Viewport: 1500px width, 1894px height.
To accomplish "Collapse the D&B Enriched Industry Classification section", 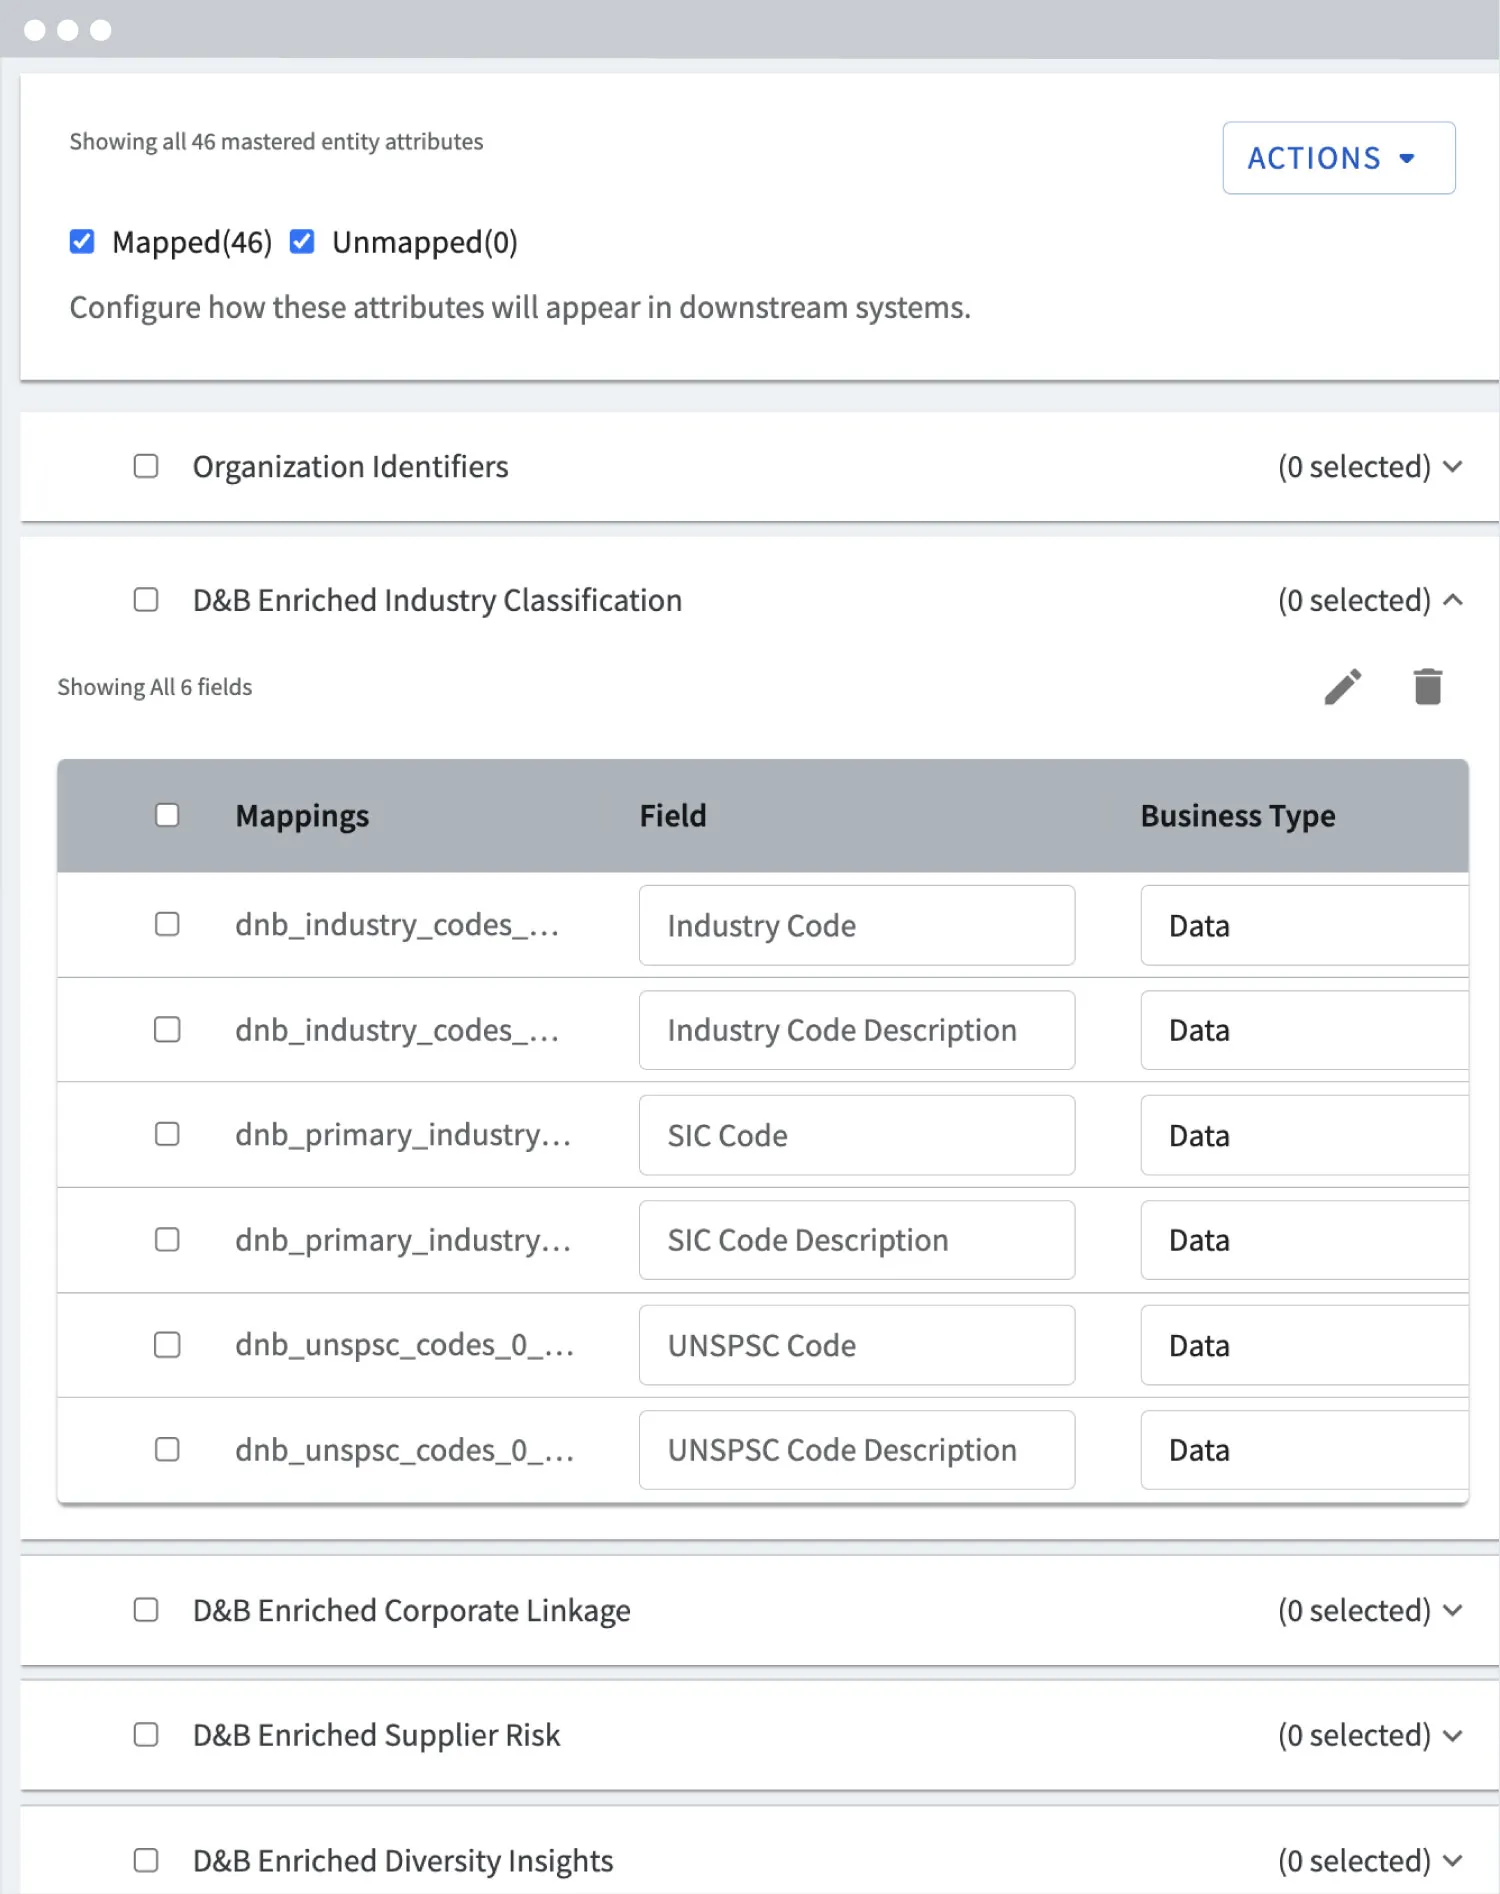I will coord(1453,600).
